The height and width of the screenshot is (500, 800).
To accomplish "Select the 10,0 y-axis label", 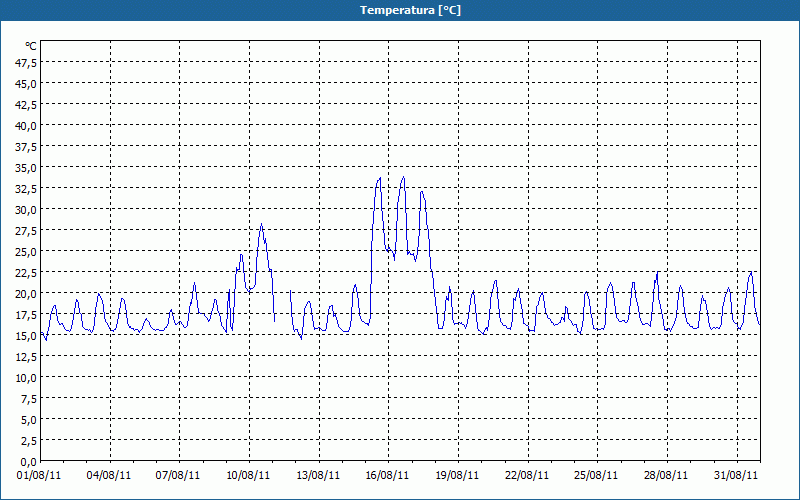I will point(26,378).
